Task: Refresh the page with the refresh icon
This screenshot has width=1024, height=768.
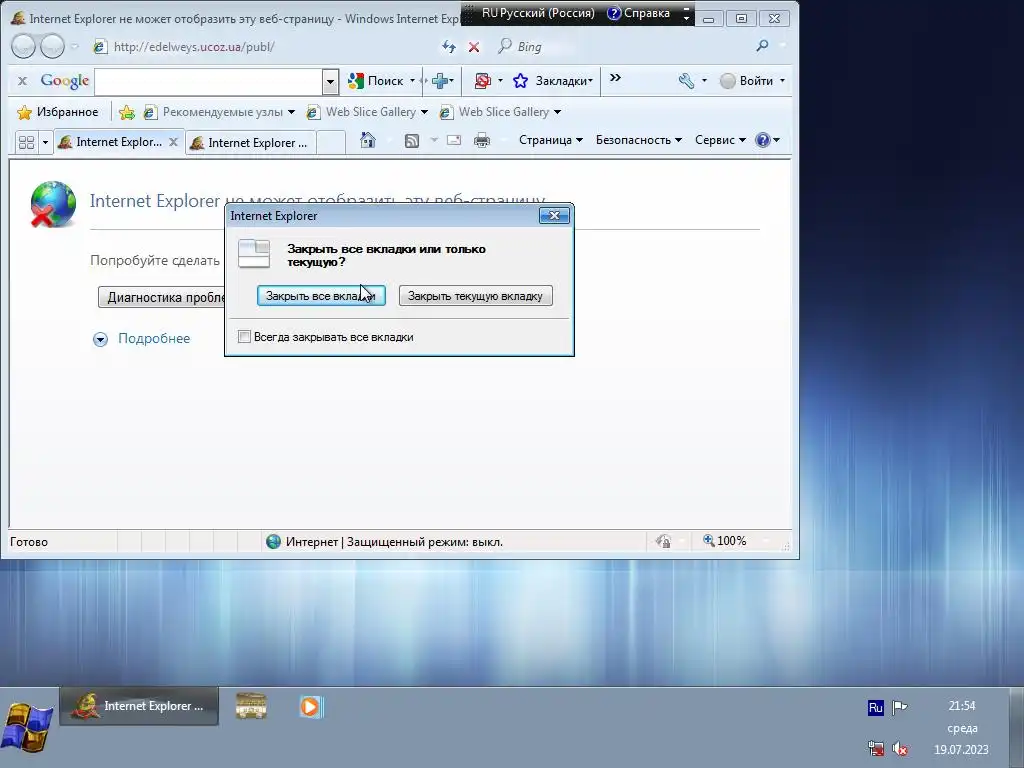Action: click(449, 46)
